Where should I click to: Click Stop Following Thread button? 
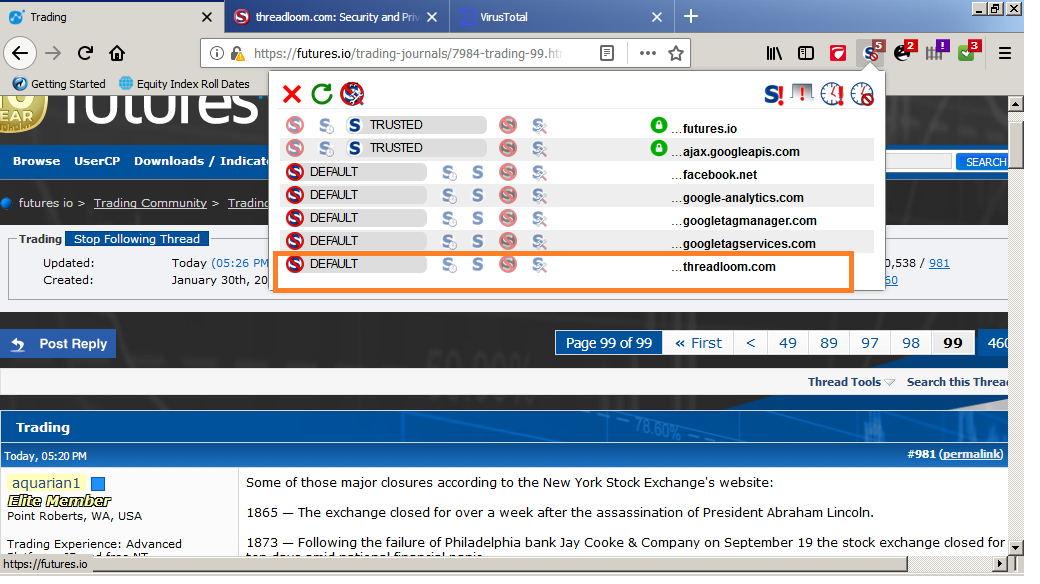(137, 239)
